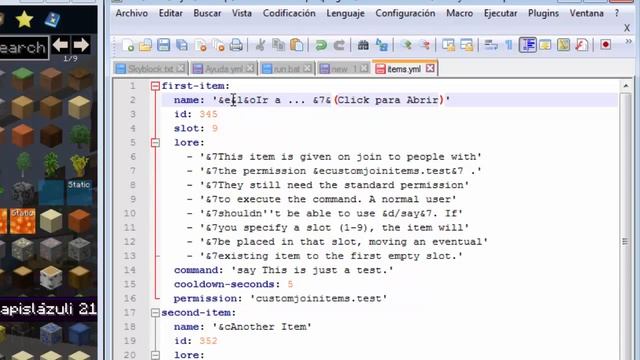
Task: Open the Plugins menu
Action: 543,13
